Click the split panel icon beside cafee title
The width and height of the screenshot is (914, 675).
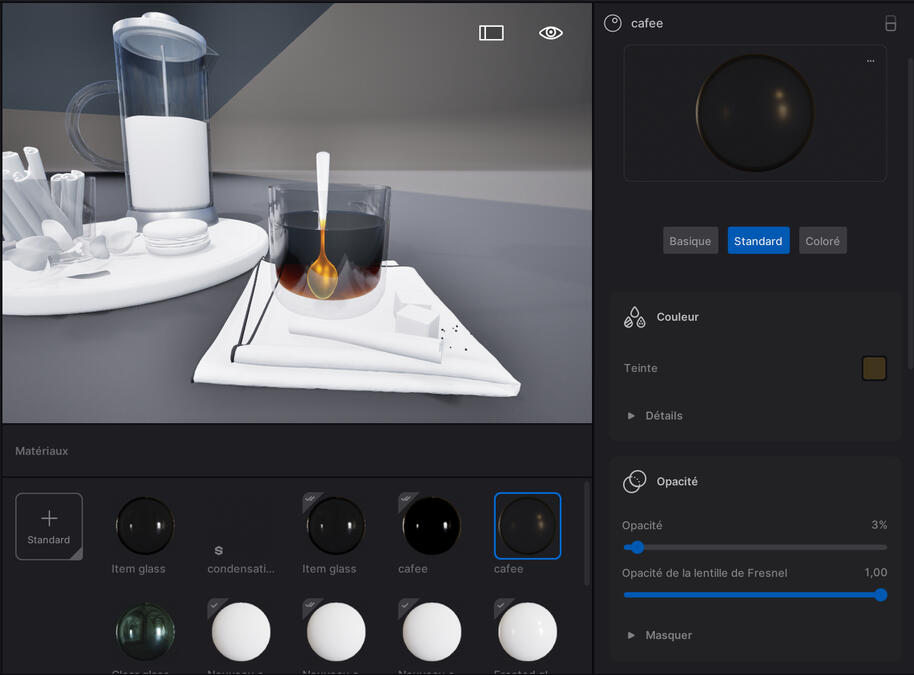(890, 23)
